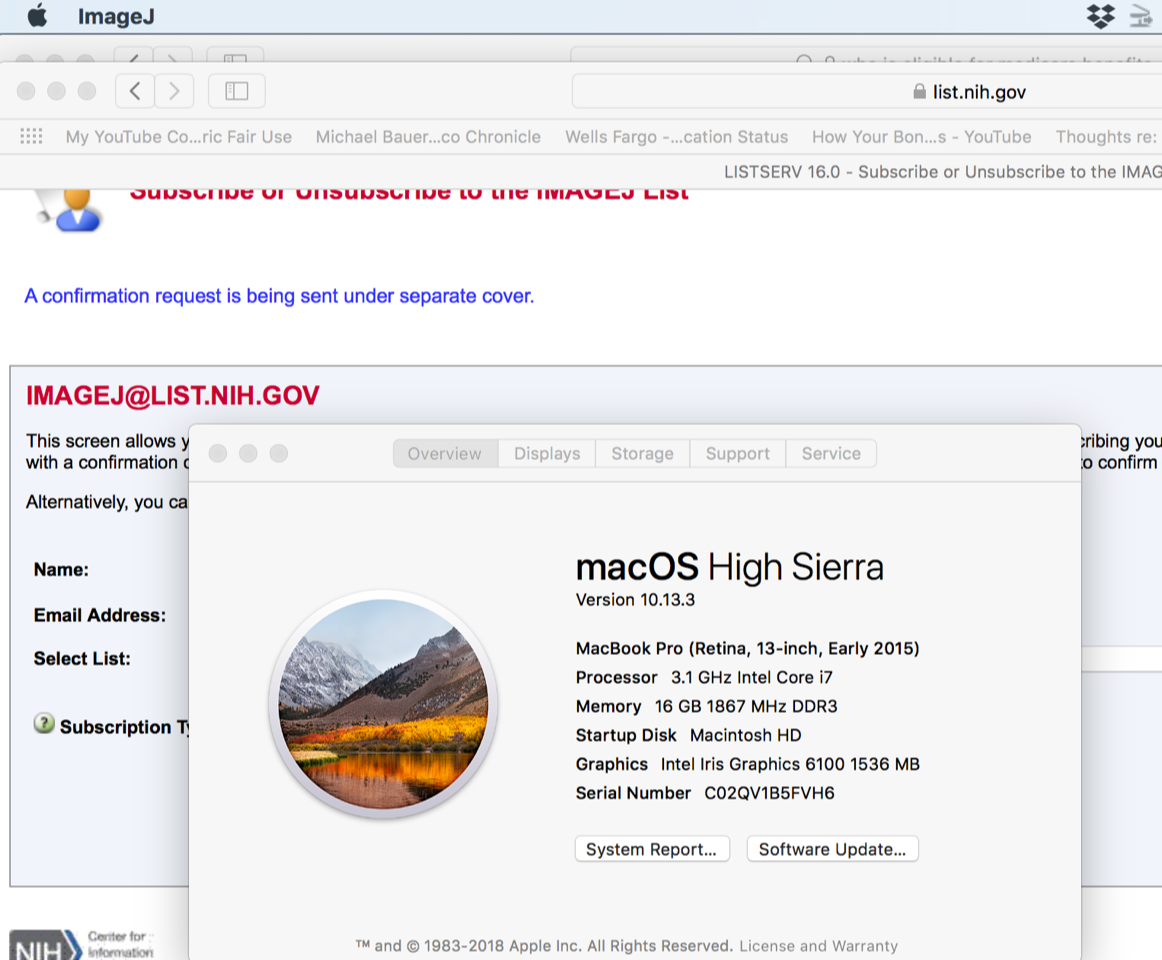This screenshot has height=960, width=1162.
Task: Open the Apple menu
Action: (37, 16)
